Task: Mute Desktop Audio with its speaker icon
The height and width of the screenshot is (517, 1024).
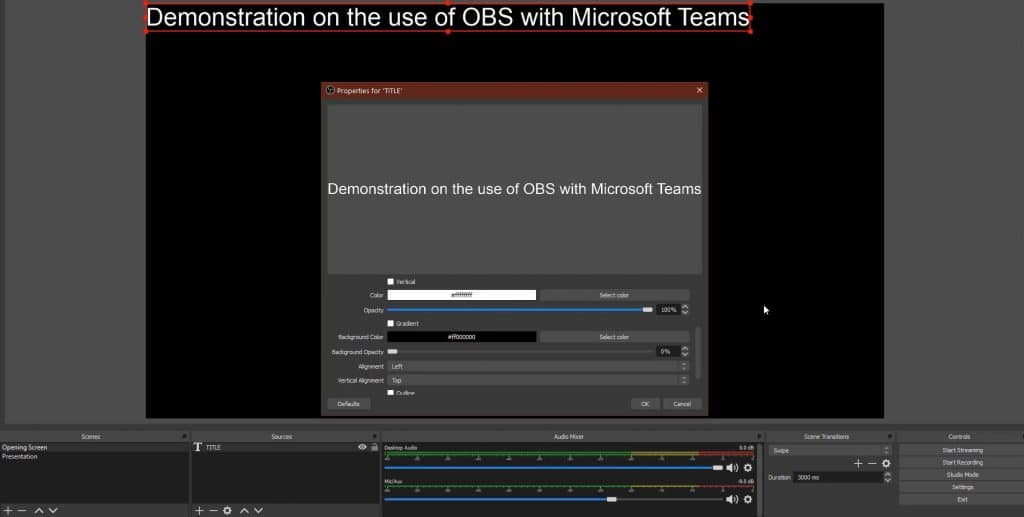Action: (x=732, y=467)
